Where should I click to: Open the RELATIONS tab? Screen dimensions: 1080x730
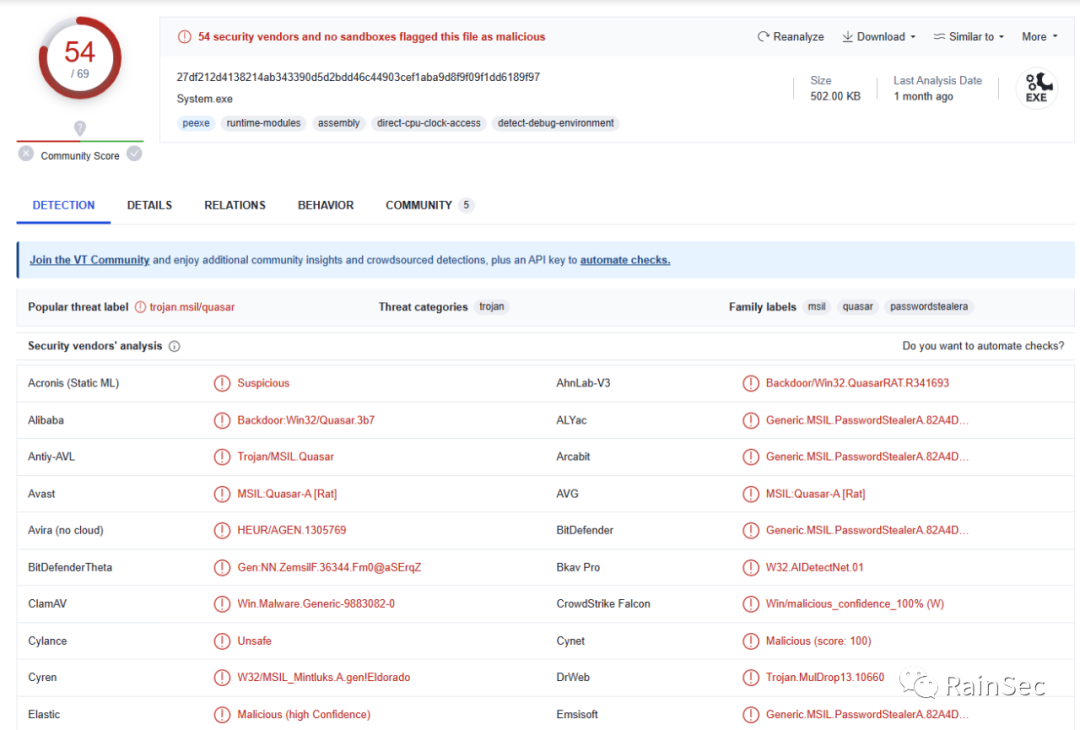pyautogui.click(x=235, y=205)
